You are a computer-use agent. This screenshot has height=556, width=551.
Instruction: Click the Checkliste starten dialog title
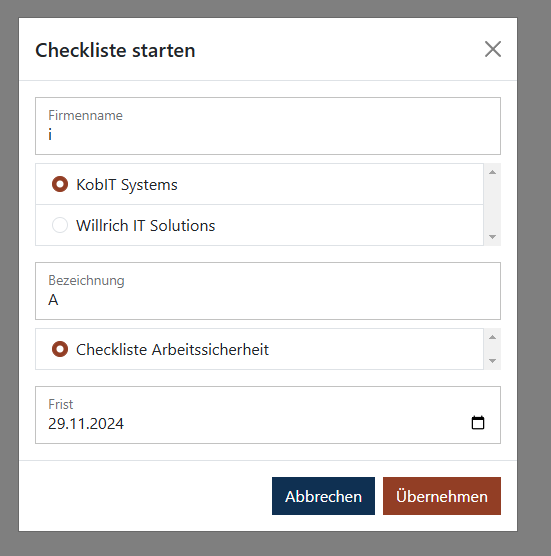pyautogui.click(x=115, y=50)
